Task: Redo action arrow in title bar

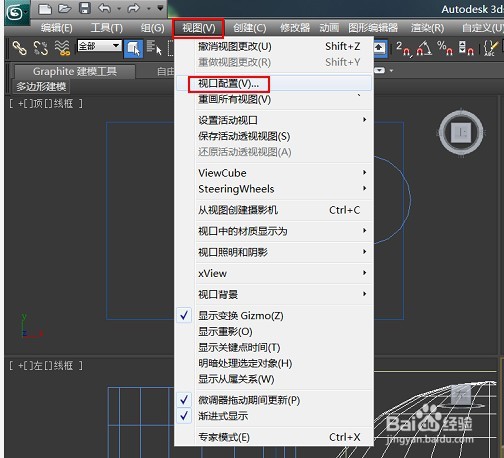Action: 133,8
